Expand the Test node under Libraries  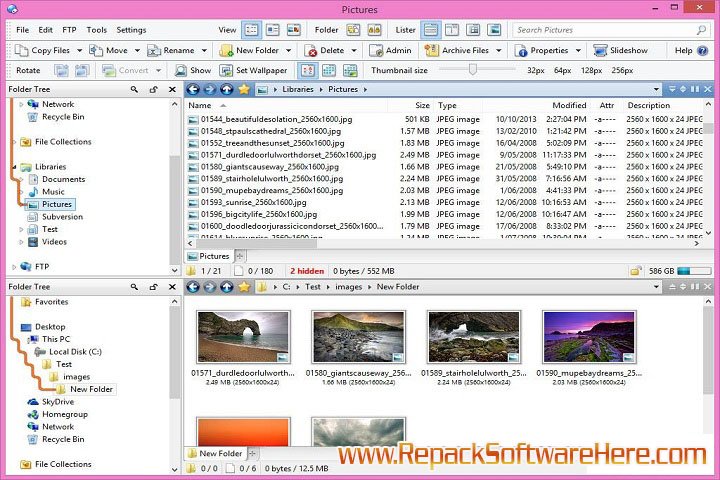point(22,229)
